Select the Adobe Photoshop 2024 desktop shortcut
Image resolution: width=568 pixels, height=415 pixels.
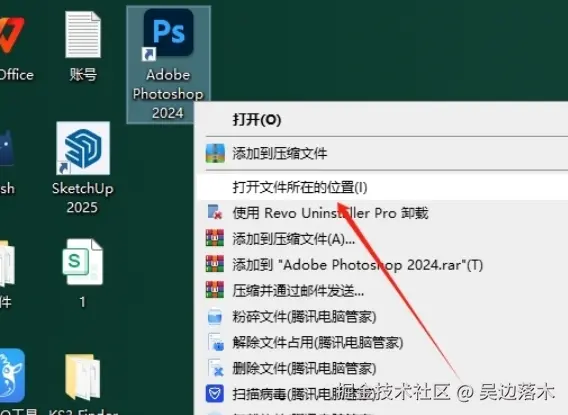tap(168, 64)
